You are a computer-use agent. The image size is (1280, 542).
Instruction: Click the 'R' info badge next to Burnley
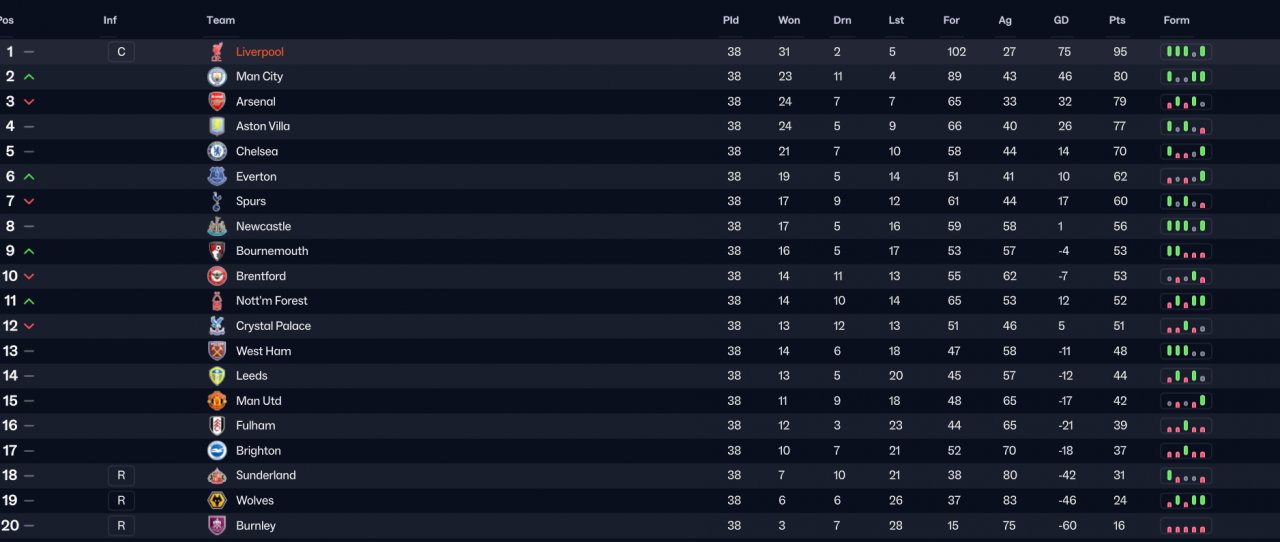point(121,526)
